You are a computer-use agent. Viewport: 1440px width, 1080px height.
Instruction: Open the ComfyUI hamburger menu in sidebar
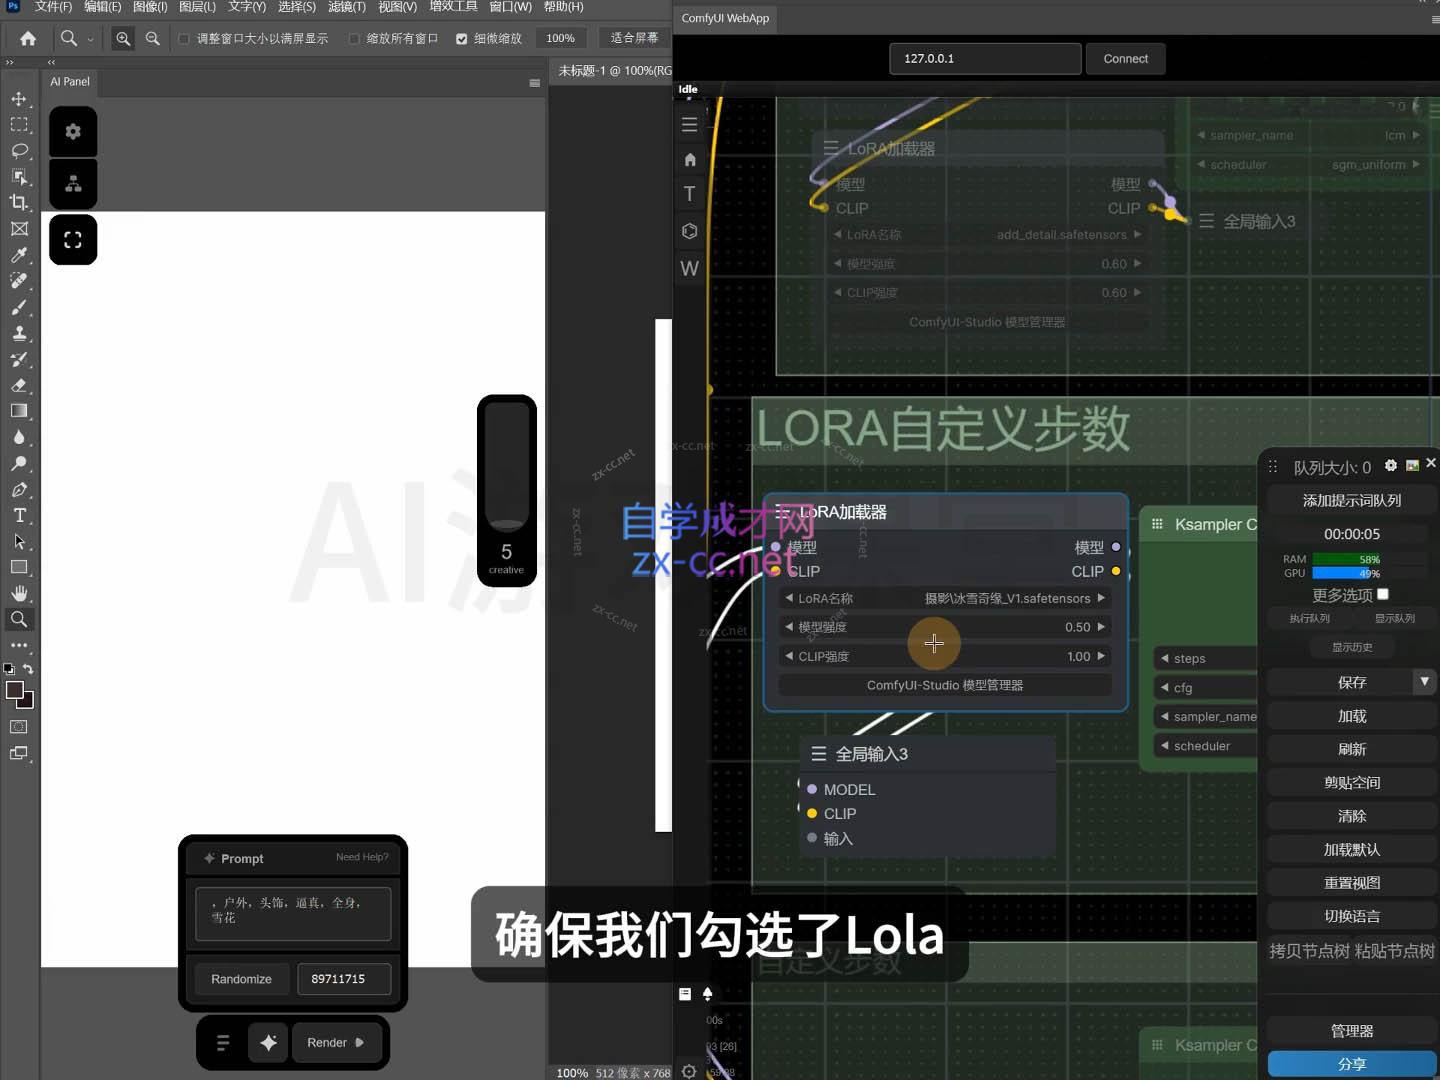tap(689, 124)
